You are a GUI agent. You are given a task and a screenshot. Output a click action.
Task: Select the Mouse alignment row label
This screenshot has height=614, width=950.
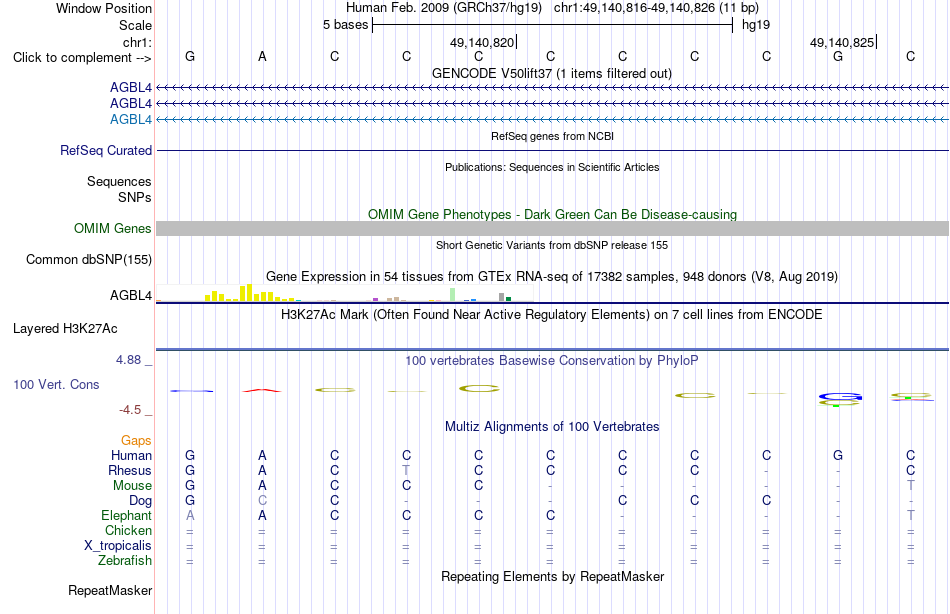pyautogui.click(x=132, y=486)
